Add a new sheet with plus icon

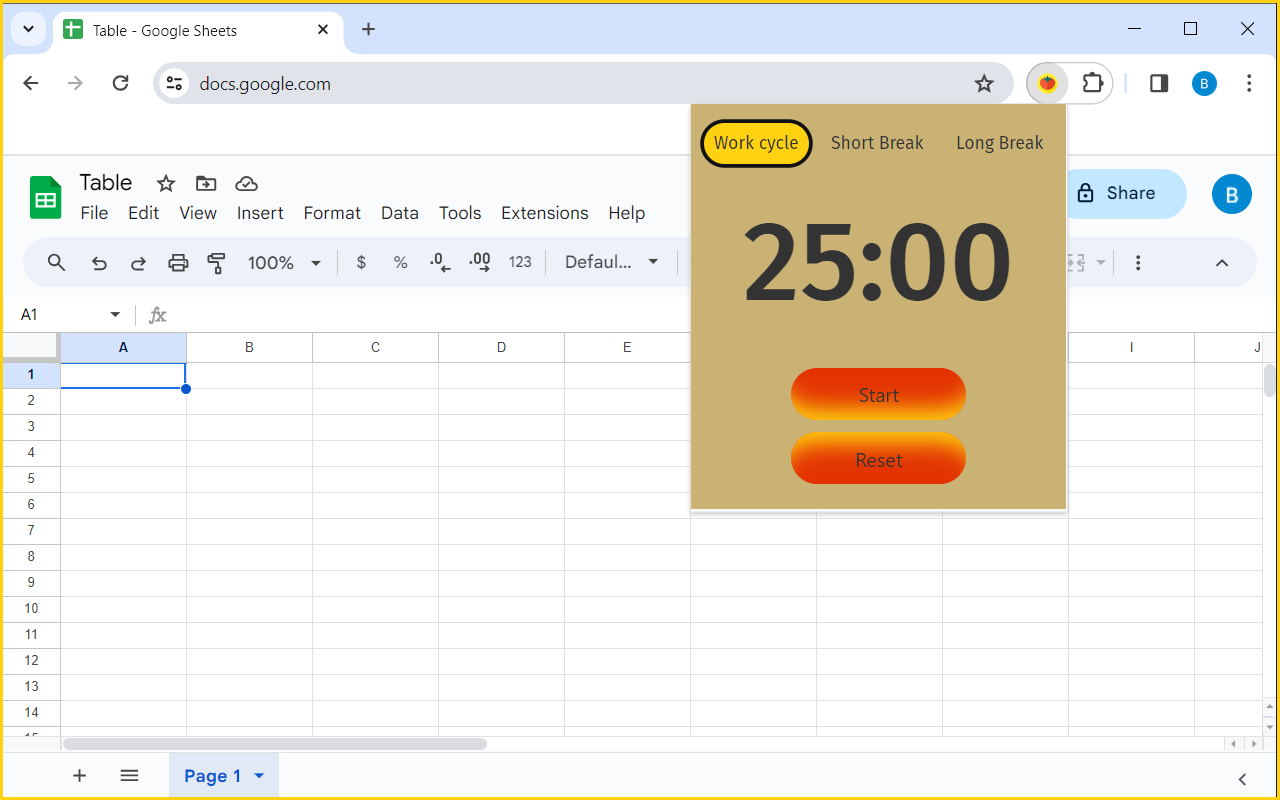(x=80, y=776)
